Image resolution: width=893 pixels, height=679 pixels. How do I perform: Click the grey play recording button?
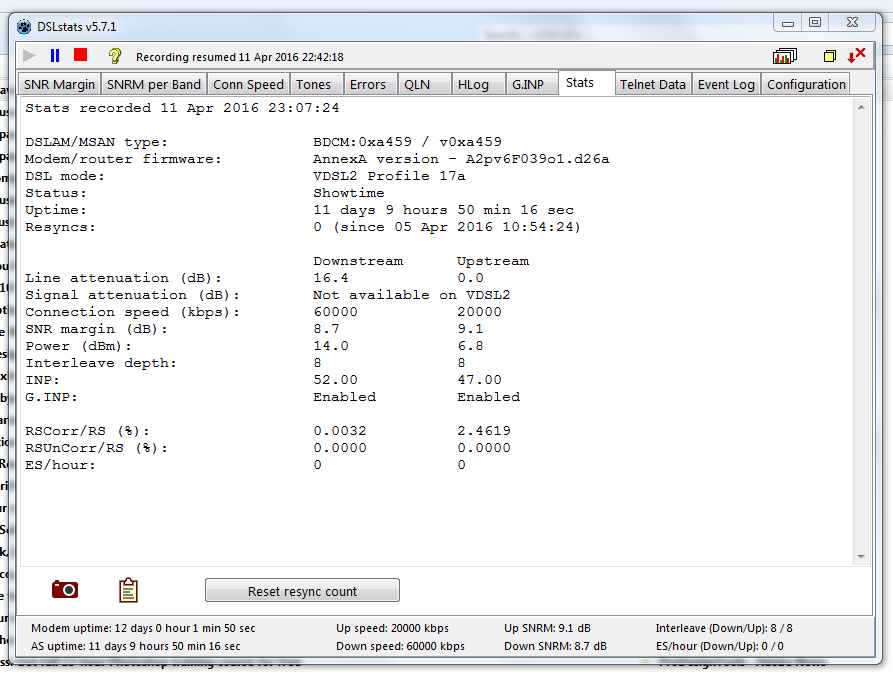click(x=29, y=56)
